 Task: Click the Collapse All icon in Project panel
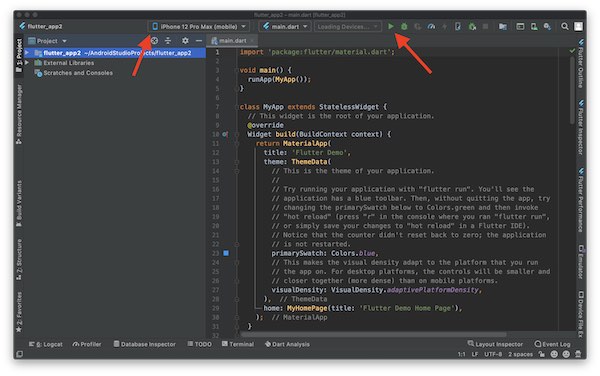coord(168,41)
